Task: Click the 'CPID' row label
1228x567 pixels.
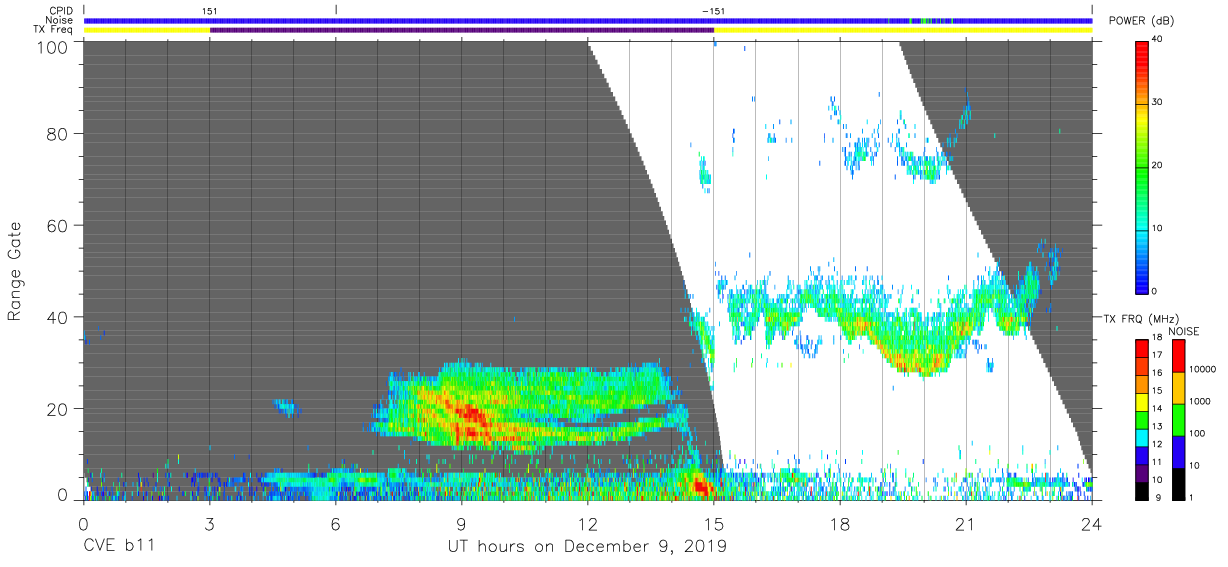Action: click(x=61, y=10)
